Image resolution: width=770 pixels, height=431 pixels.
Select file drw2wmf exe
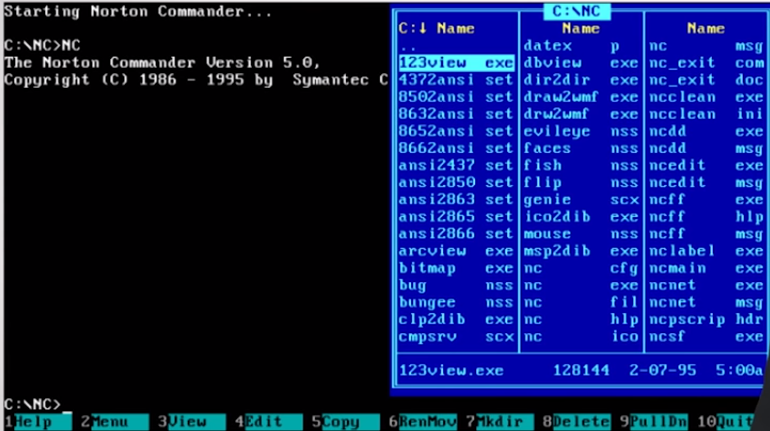click(x=581, y=114)
